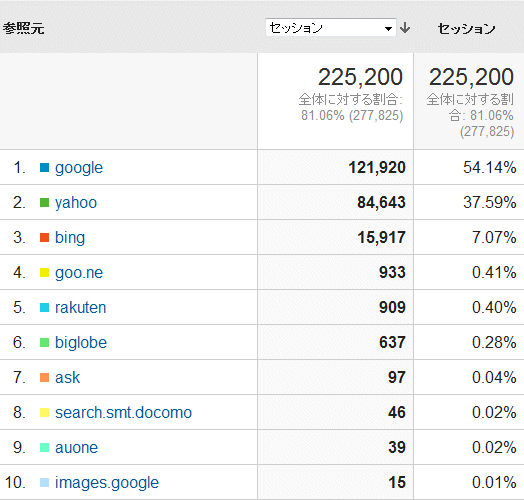Select the 7.07% percentage cell
Viewport: 524px width, 500px height.
pyautogui.click(x=494, y=238)
